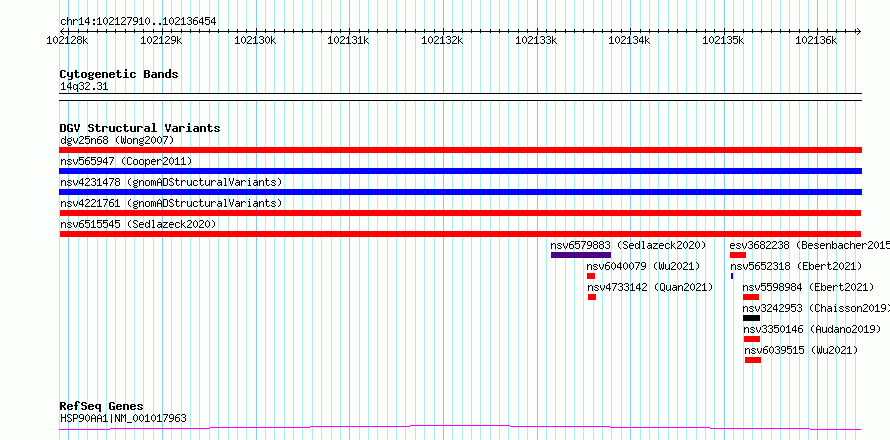The height and width of the screenshot is (440, 890).
Task: Select the purple bar under nsv6579883
Action: (x=581, y=255)
